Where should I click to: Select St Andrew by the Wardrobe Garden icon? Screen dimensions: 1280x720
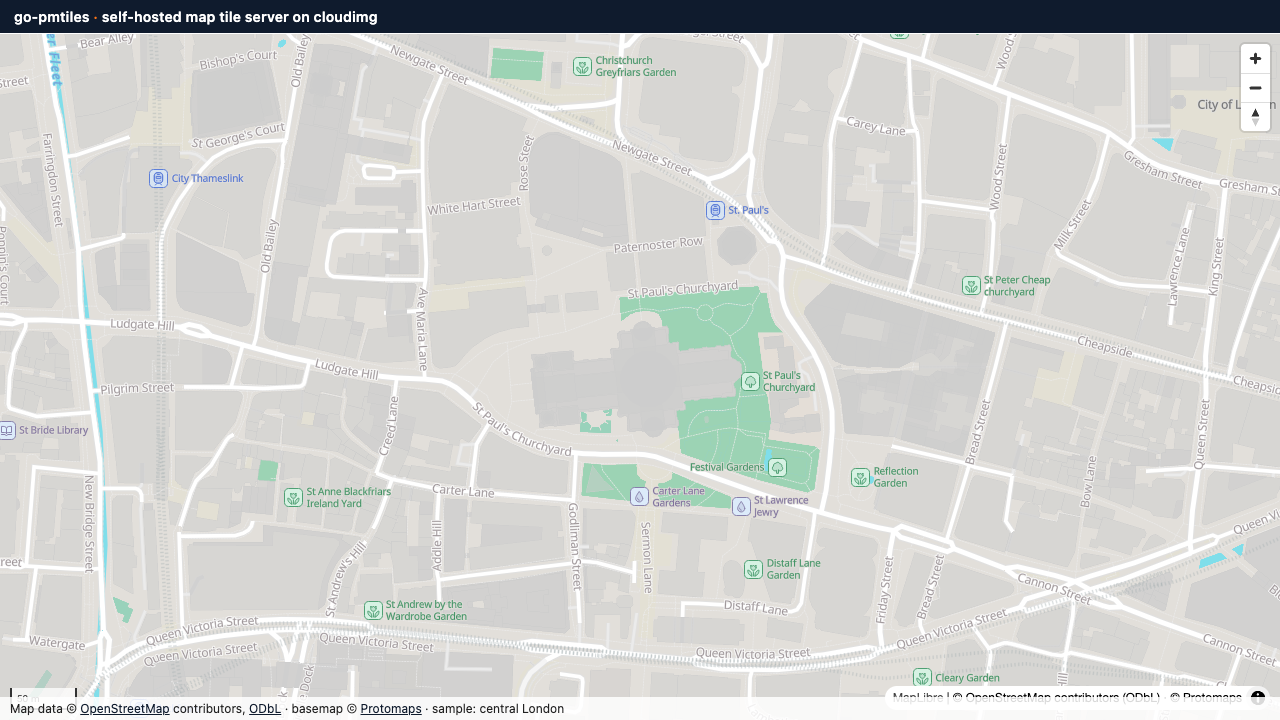[x=373, y=610]
